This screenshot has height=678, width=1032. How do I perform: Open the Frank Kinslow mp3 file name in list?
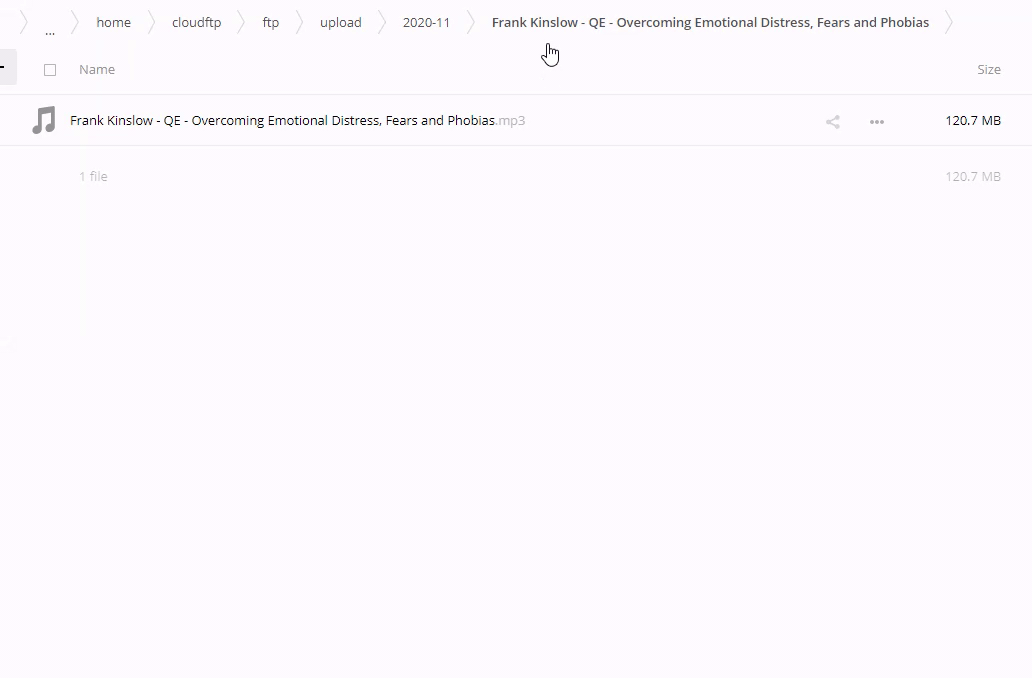coord(282,121)
